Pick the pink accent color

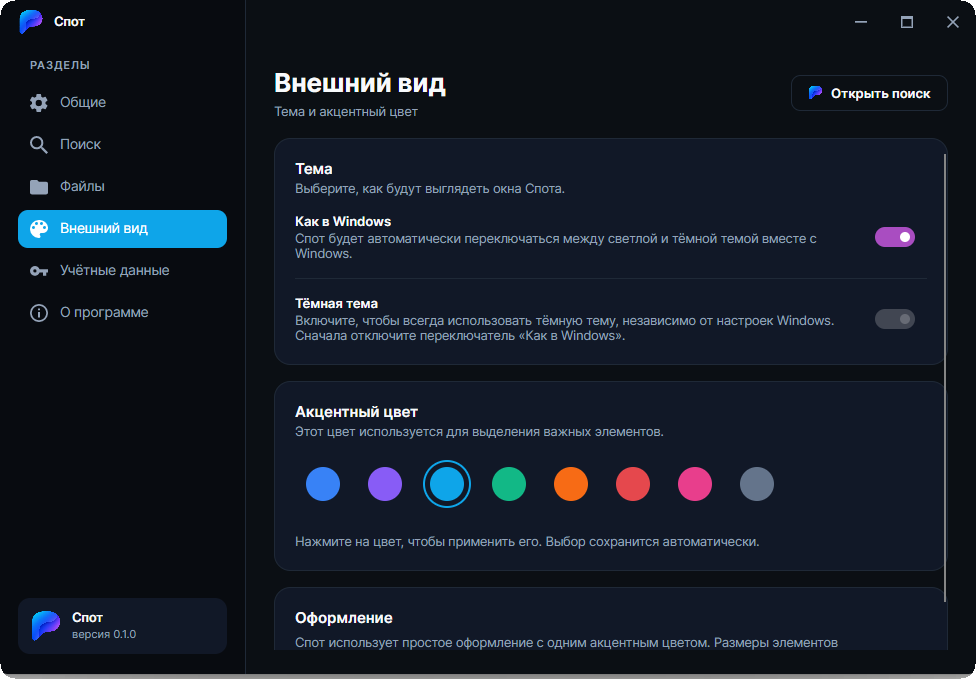[x=695, y=484]
